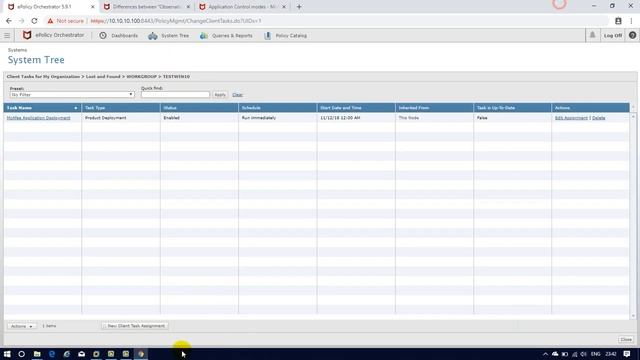Sort by Task is Up-To-Date header
This screenshot has height=360, width=640.
pos(512,108)
